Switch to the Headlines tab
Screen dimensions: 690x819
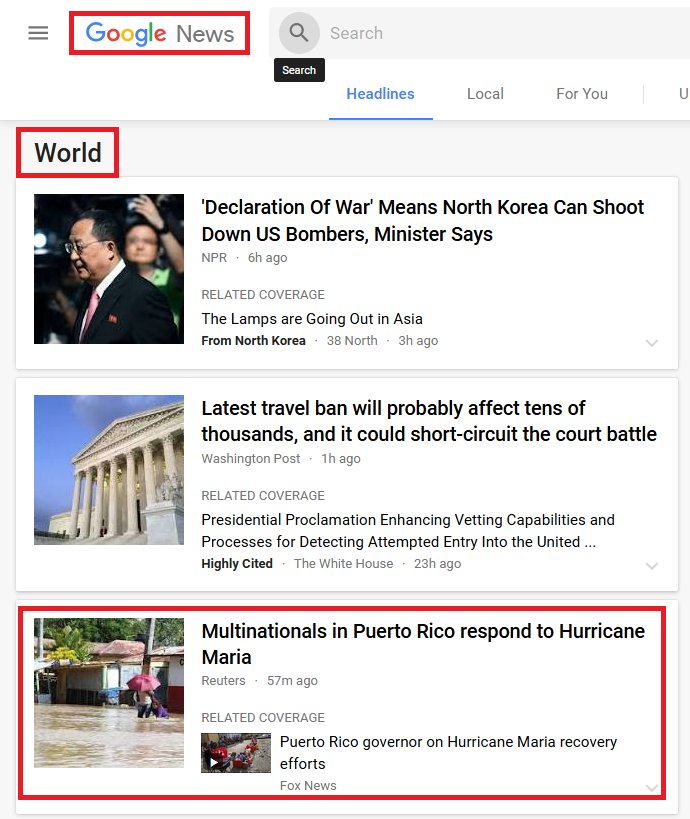point(380,93)
